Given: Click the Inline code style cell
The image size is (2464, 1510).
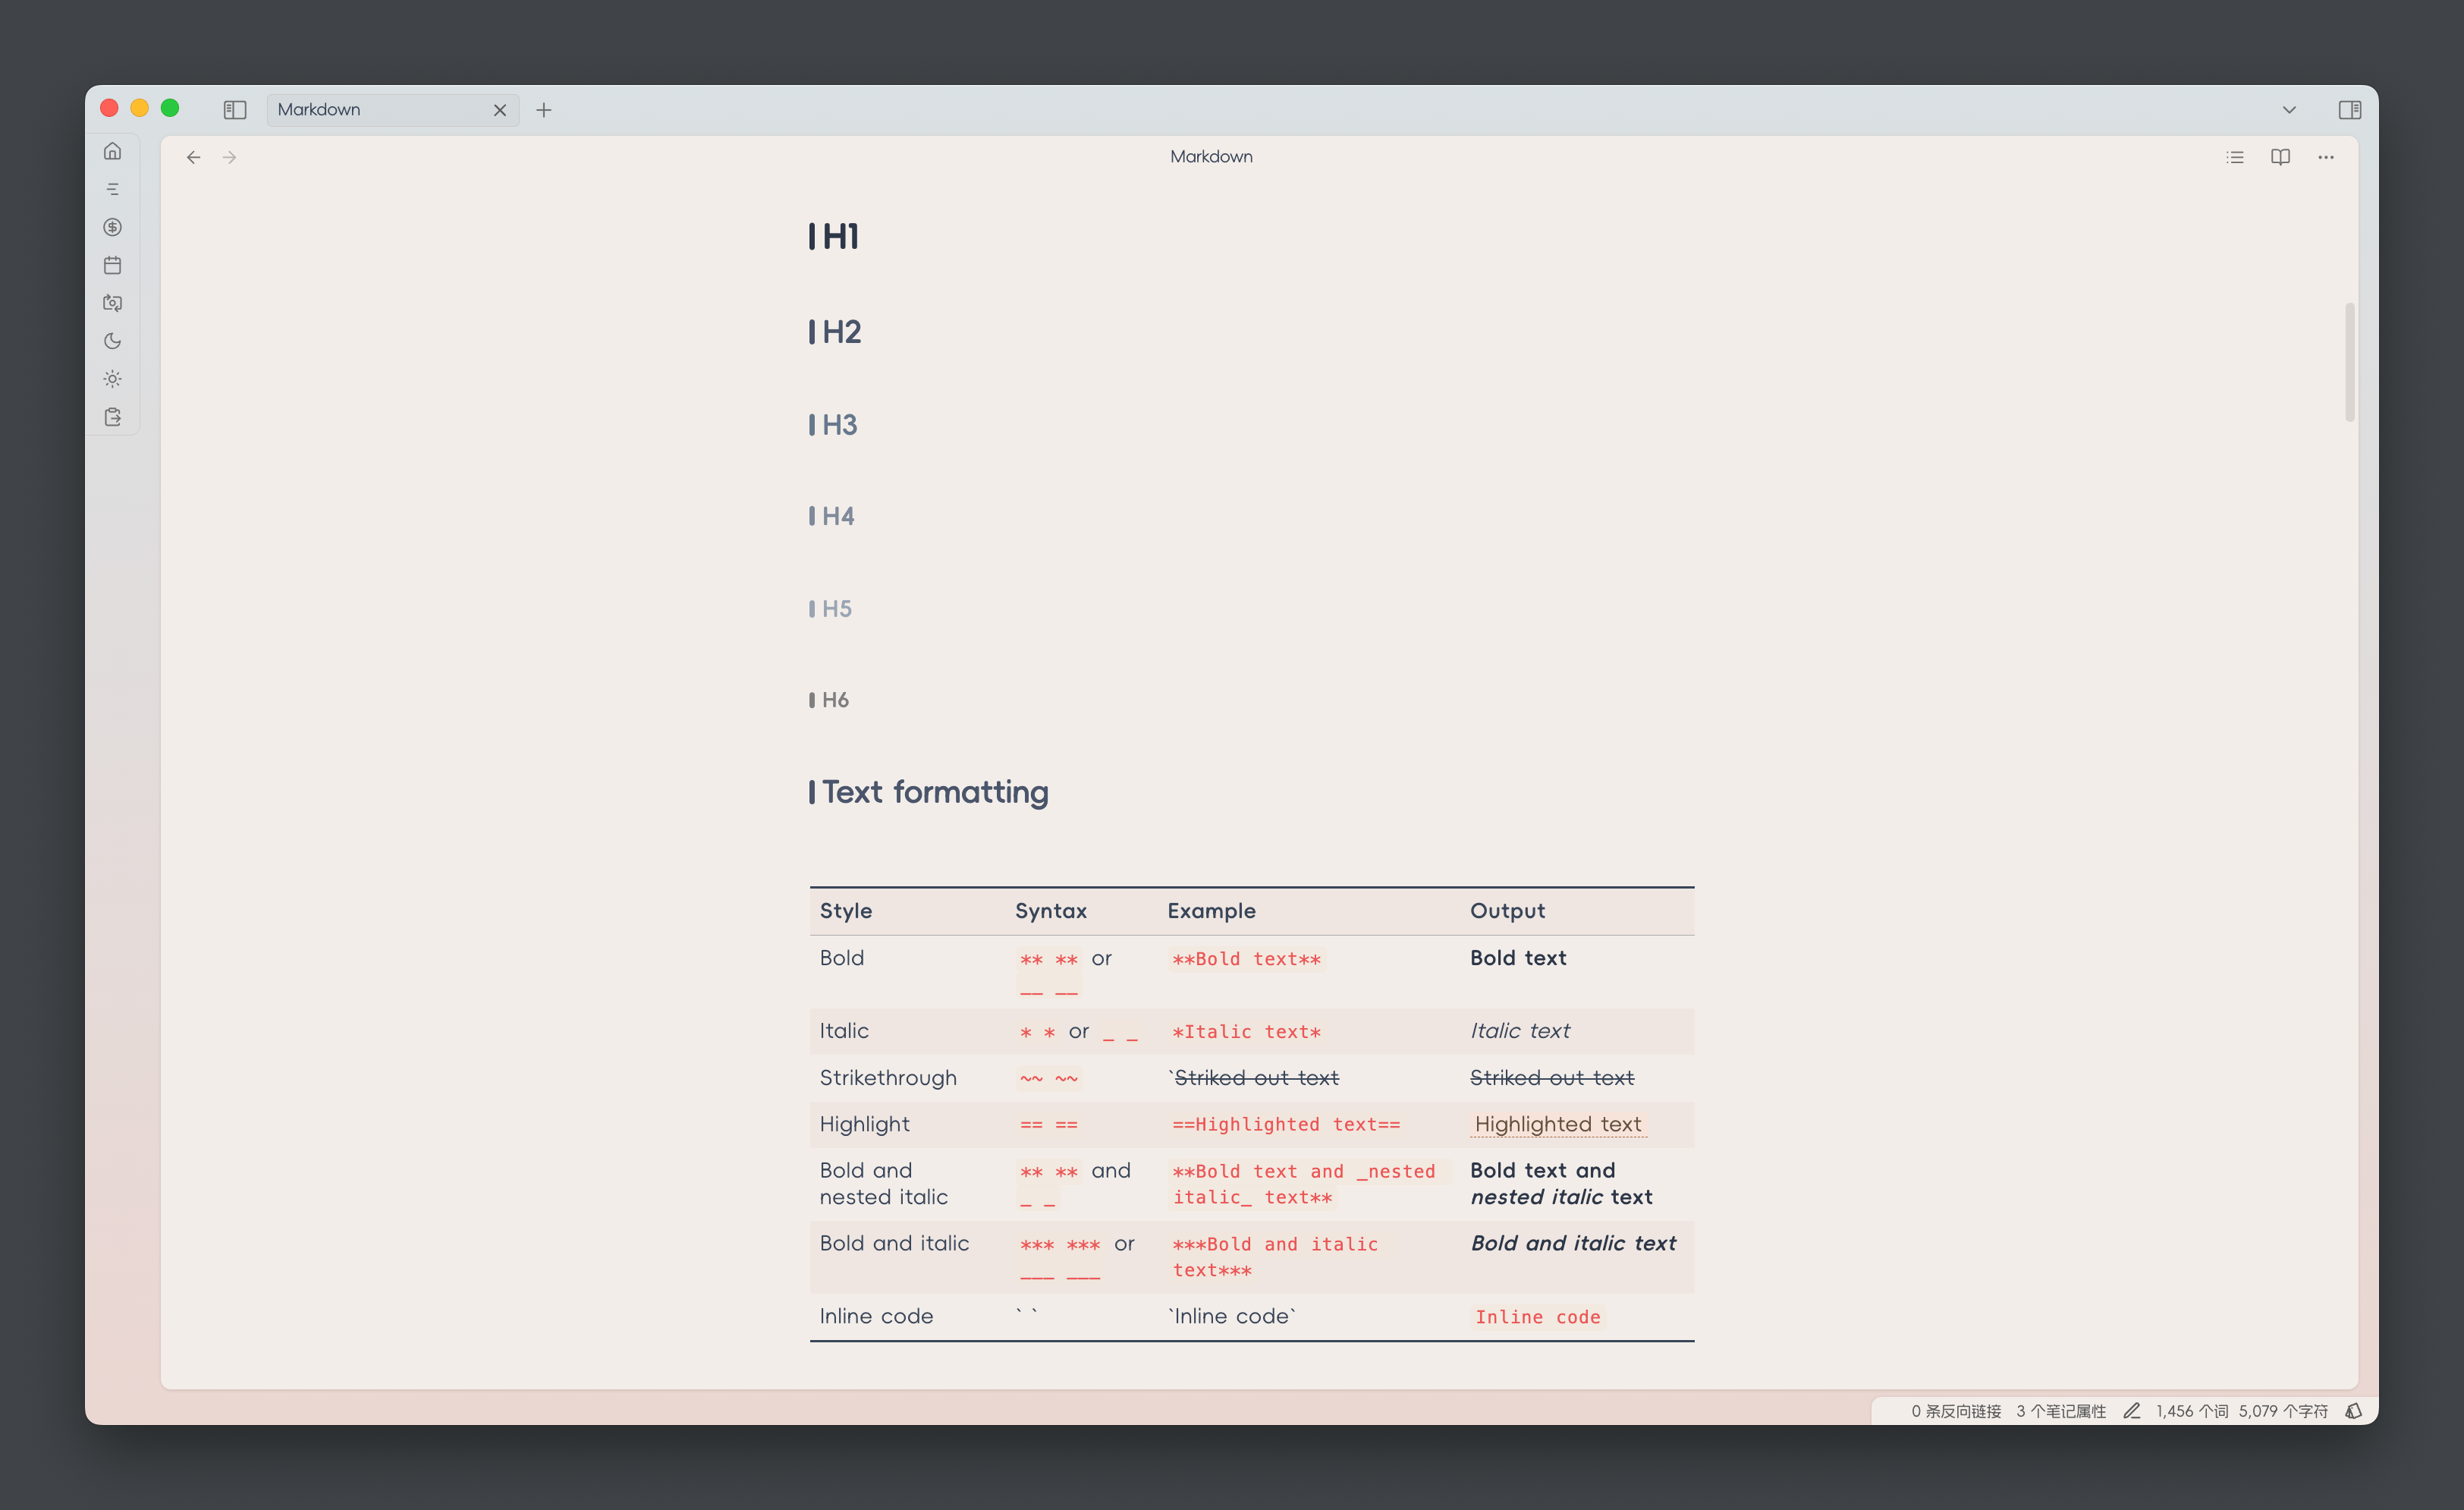Looking at the screenshot, I should point(876,1316).
